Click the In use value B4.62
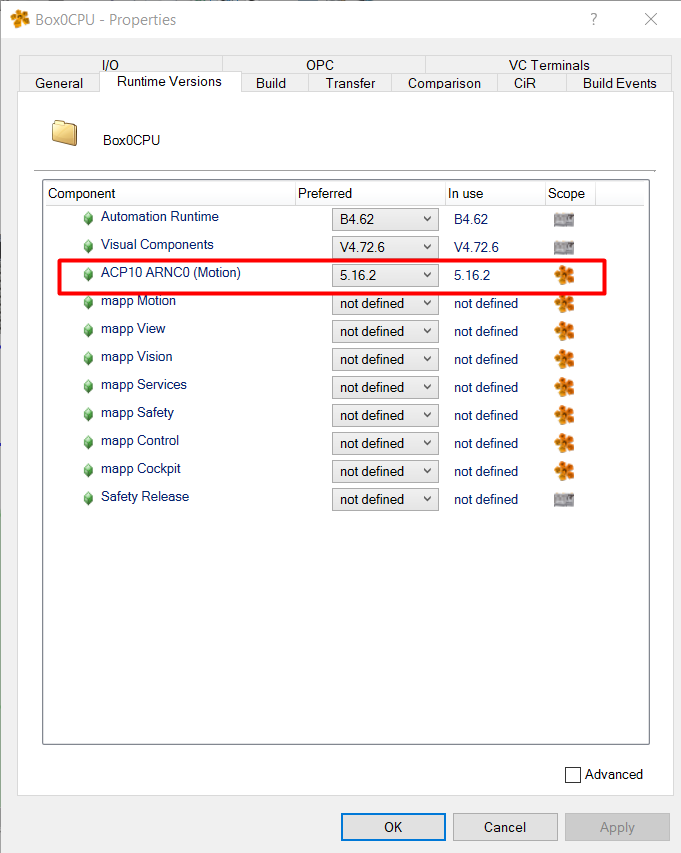 [x=471, y=219]
